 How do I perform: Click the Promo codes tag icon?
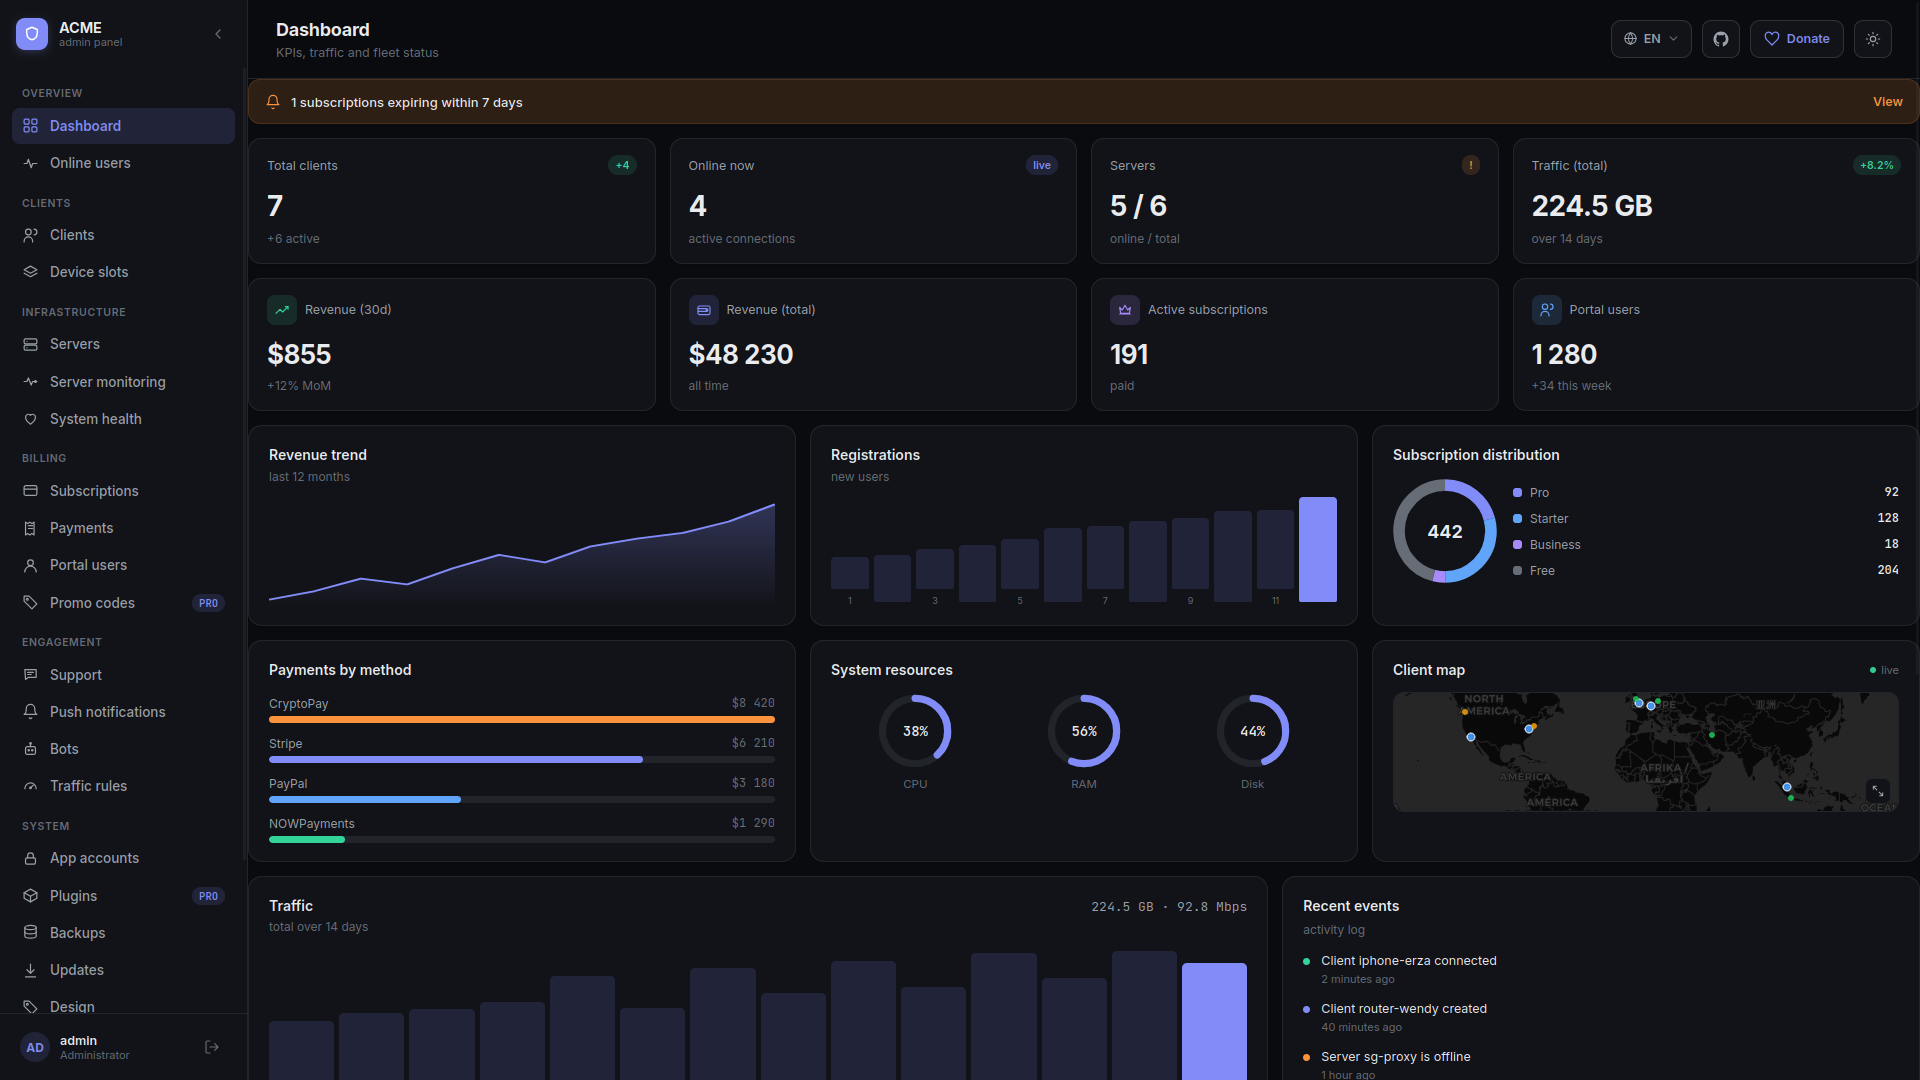tap(30, 603)
